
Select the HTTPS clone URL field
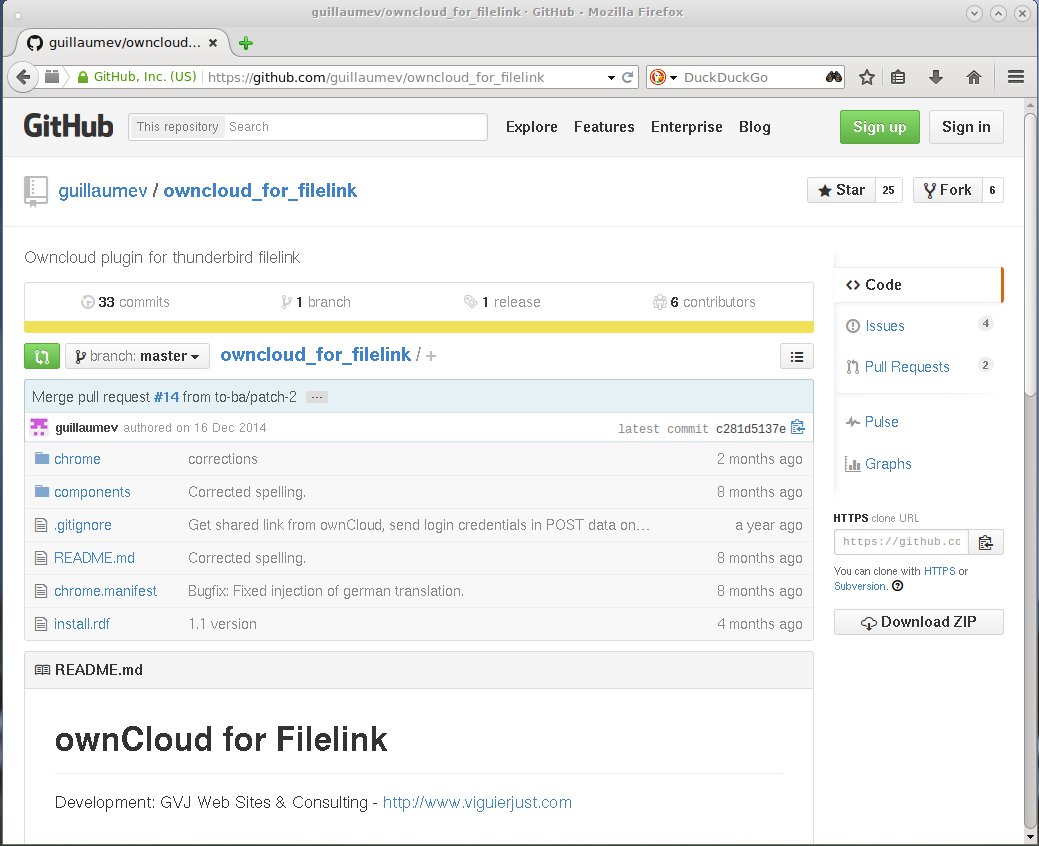[x=901, y=542]
